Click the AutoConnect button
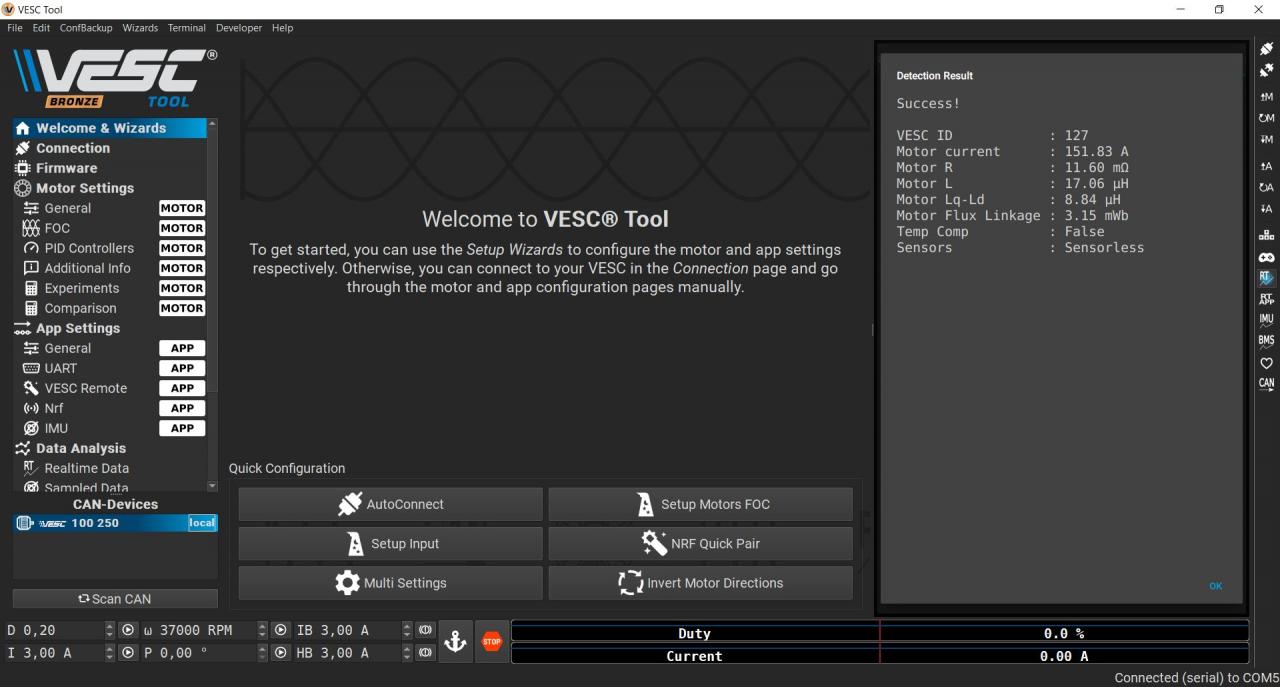 coord(390,504)
